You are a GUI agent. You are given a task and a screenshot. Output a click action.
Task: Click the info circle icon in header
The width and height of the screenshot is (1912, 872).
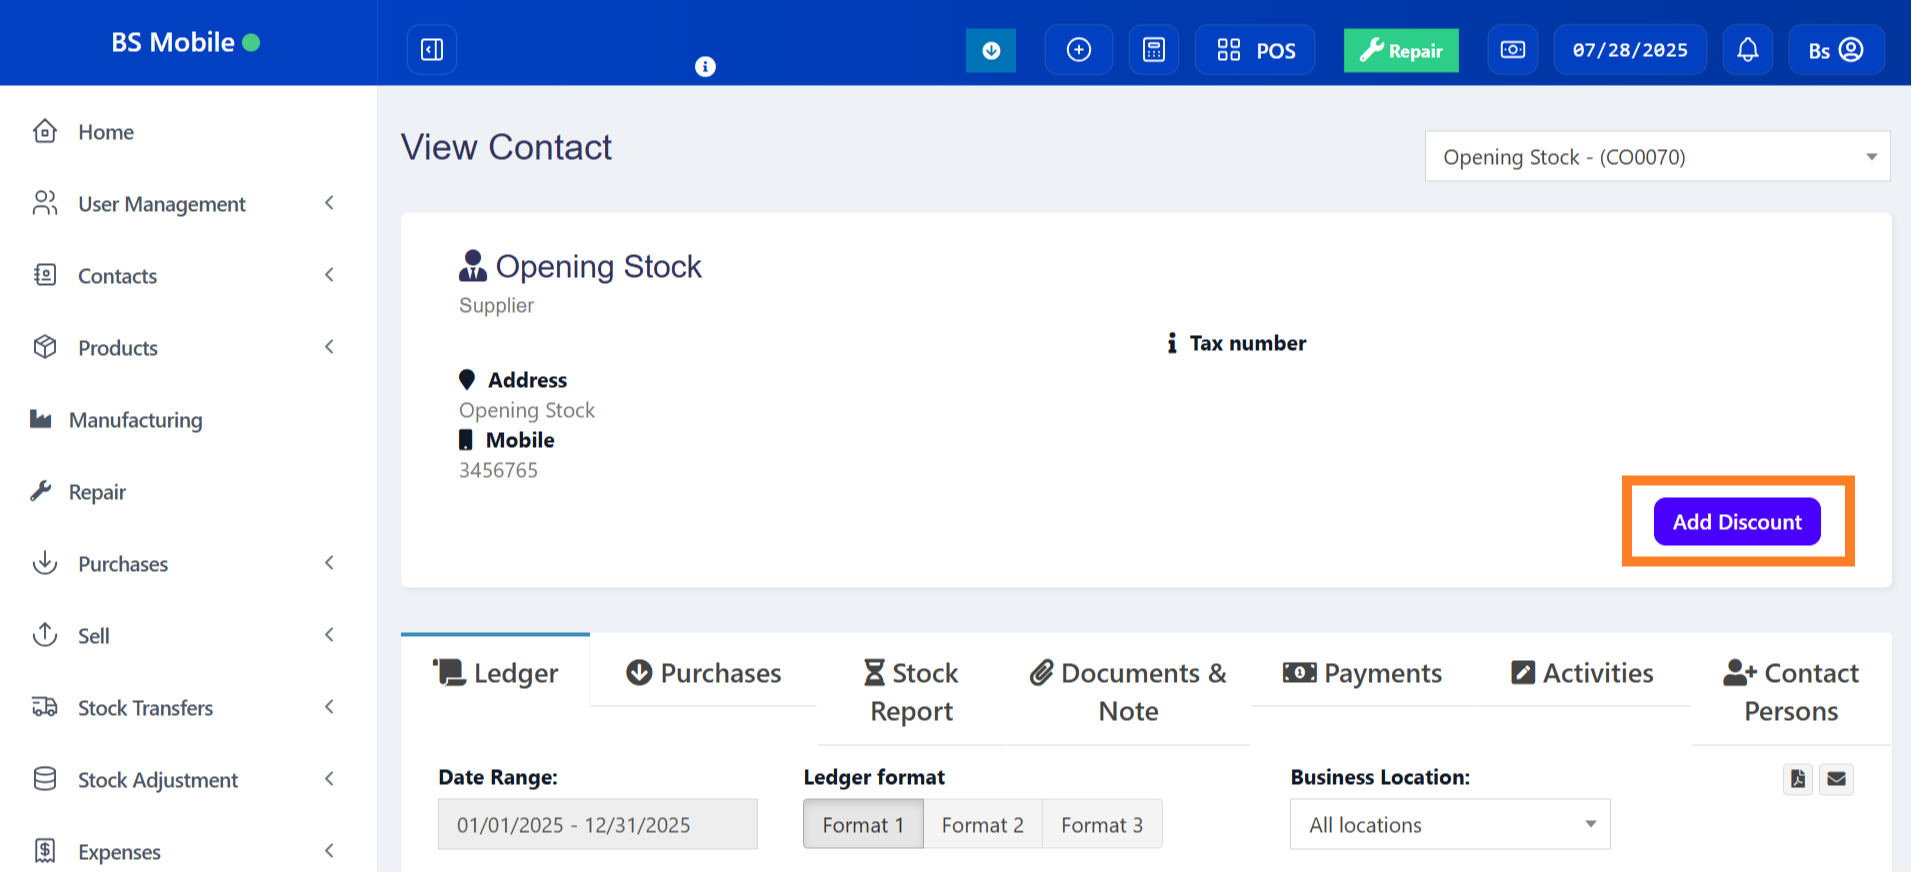click(705, 67)
